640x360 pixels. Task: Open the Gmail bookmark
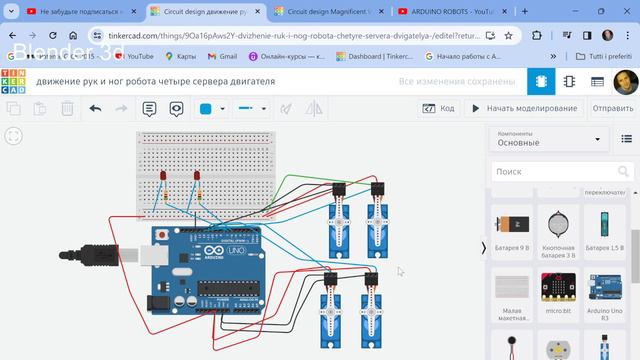(222, 56)
